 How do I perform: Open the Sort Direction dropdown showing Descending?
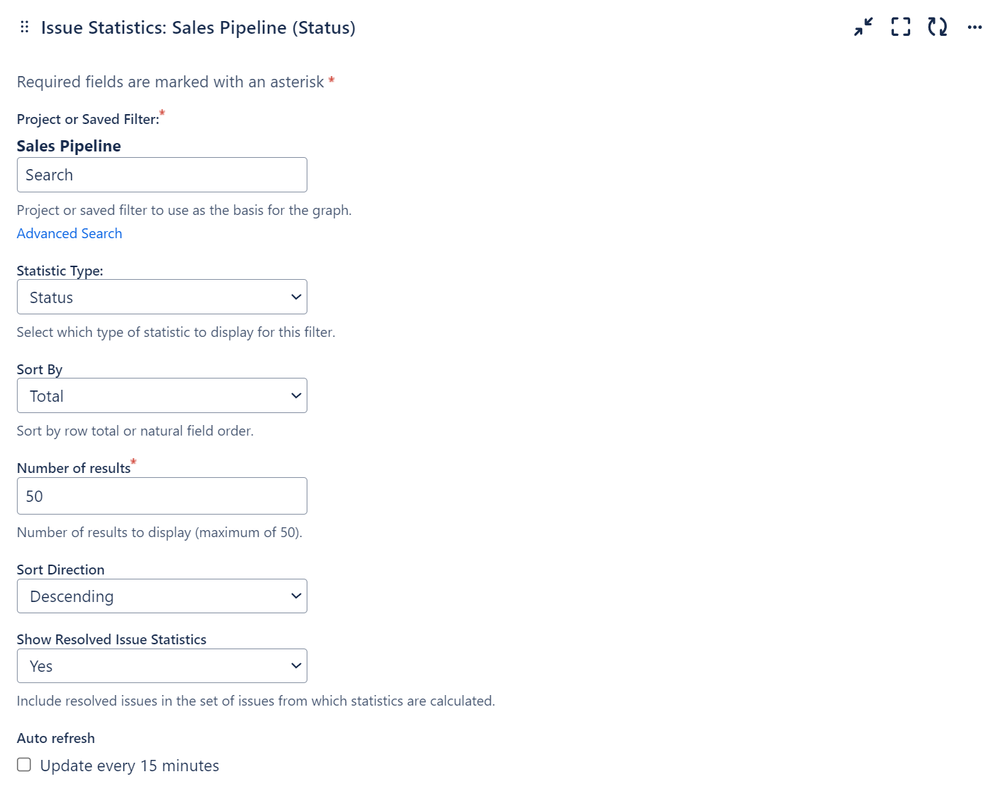[x=162, y=596]
